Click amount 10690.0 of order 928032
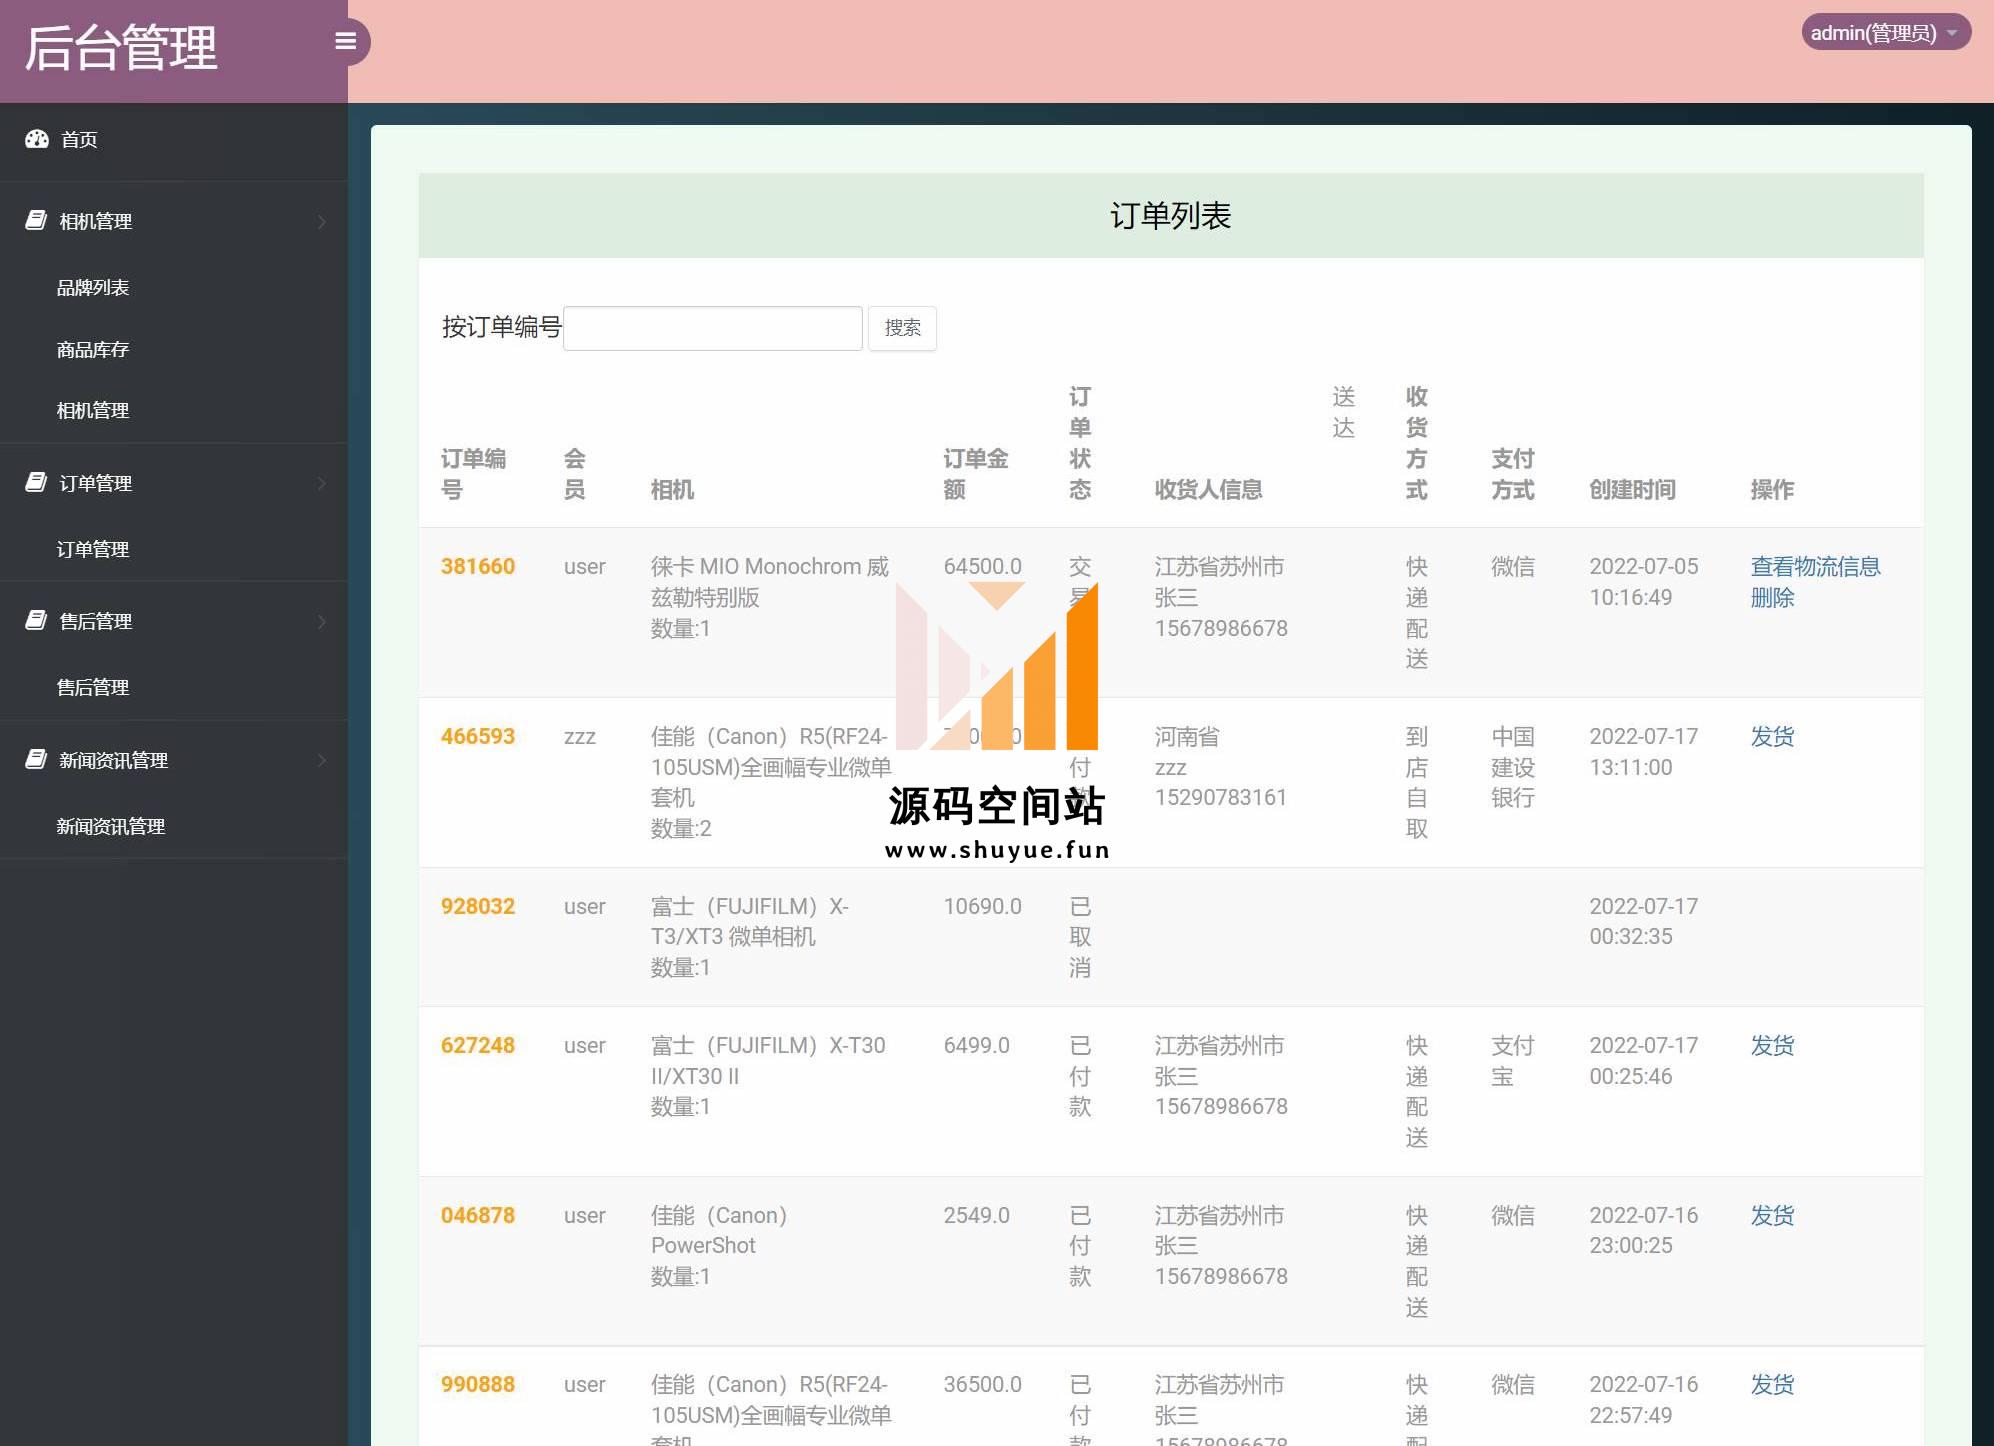The image size is (1994, 1446). tap(983, 907)
